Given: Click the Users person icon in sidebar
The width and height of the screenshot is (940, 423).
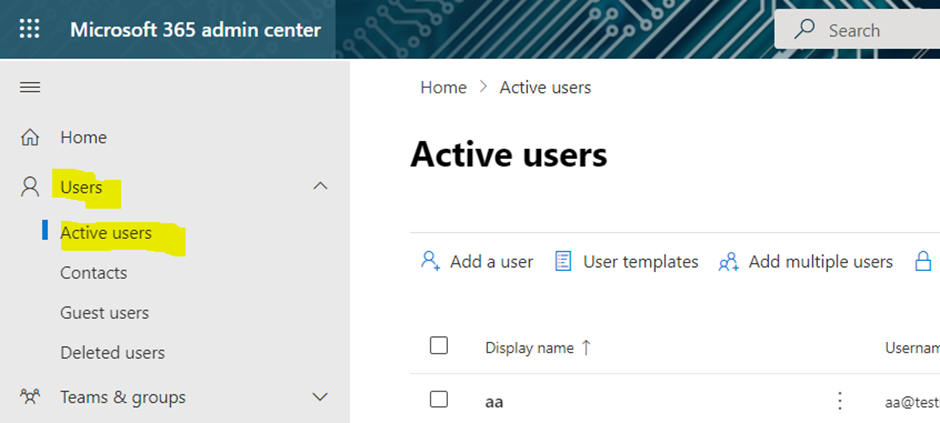Looking at the screenshot, I should pyautogui.click(x=29, y=188).
